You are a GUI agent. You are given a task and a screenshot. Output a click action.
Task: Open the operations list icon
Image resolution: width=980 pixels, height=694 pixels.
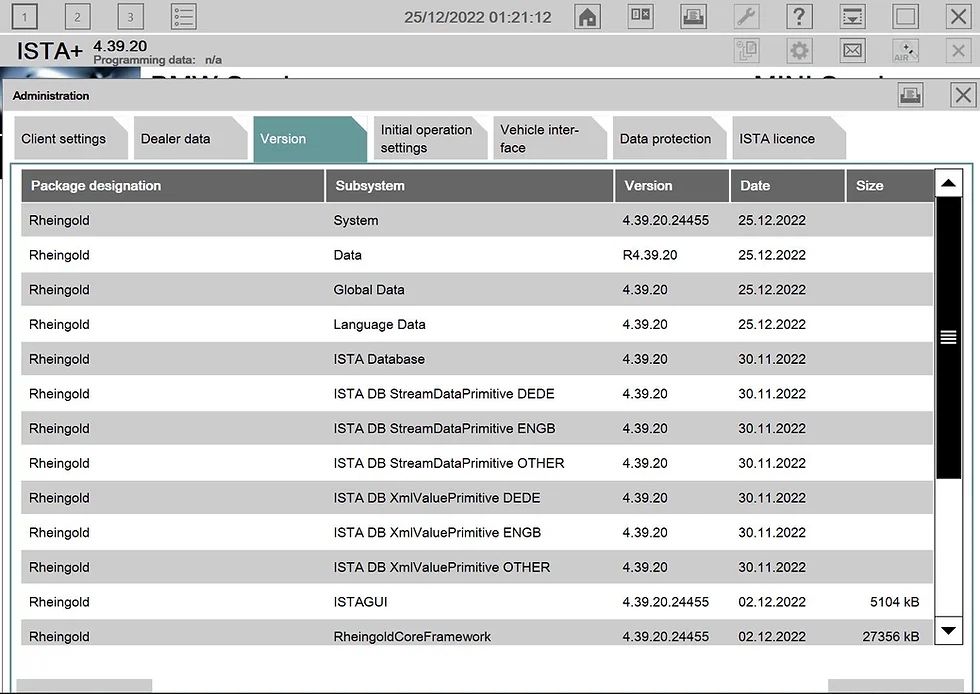coord(184,17)
